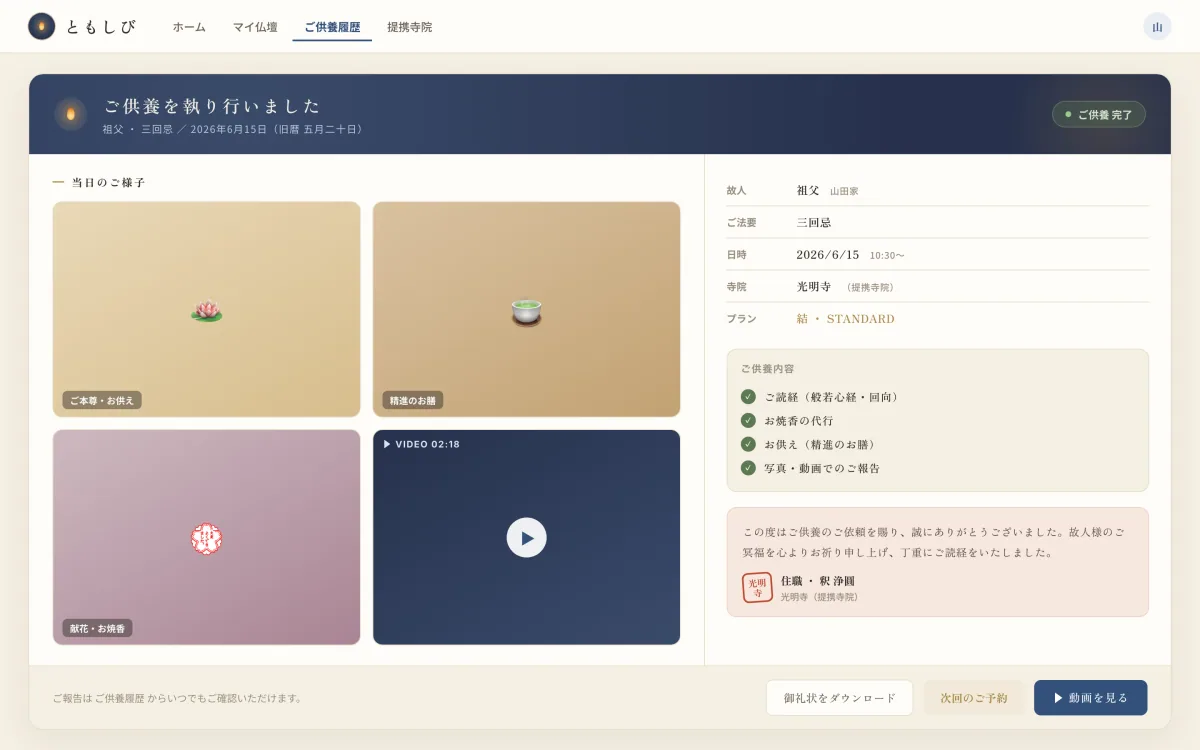Open the 献花・お焼香 photo thumbnail

(207, 537)
